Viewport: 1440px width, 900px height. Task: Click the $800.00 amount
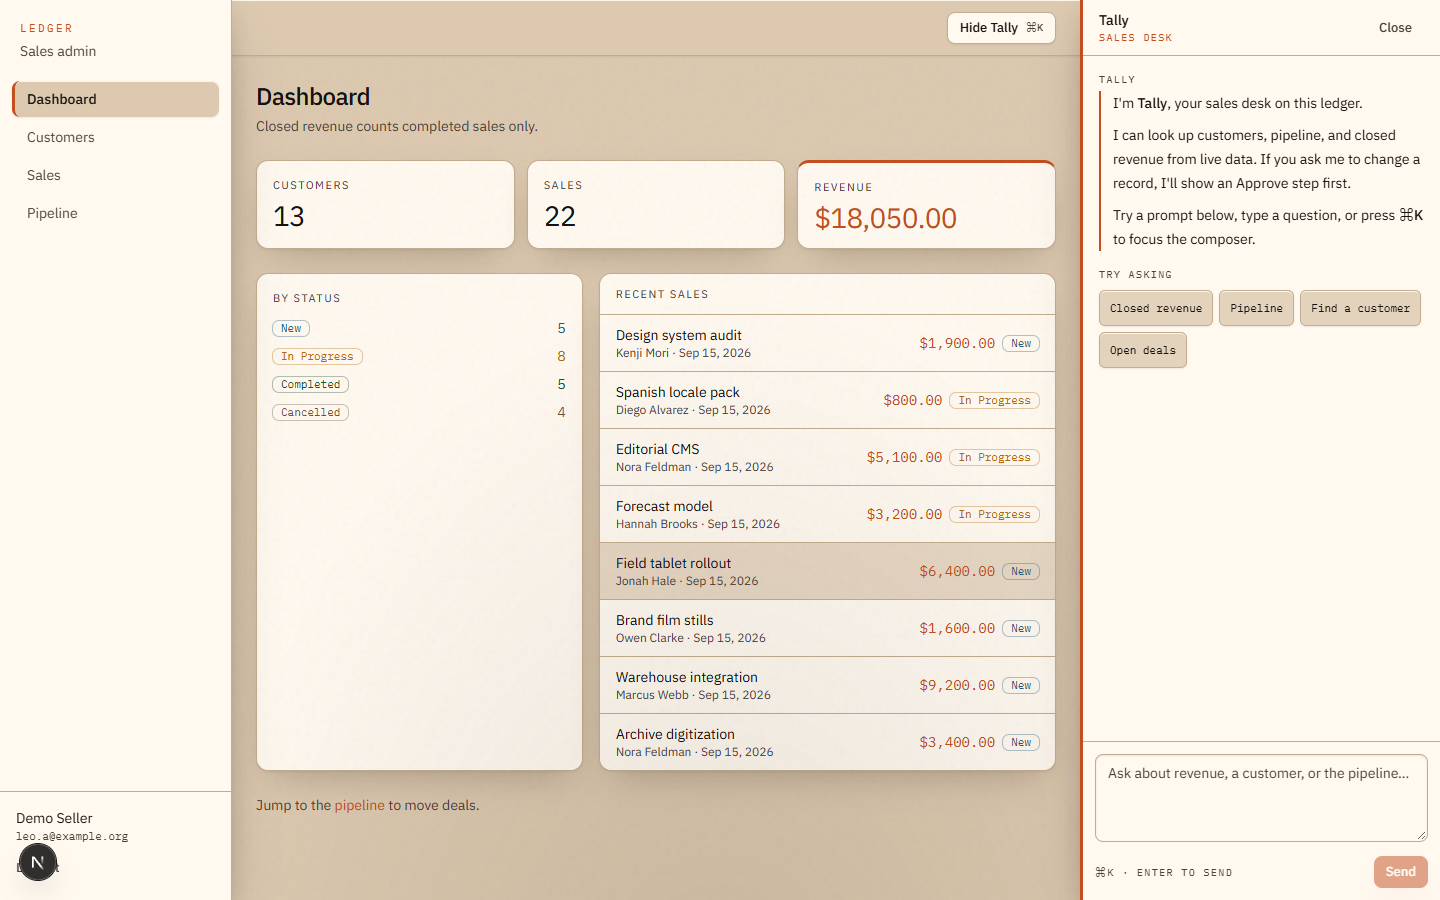click(x=912, y=400)
